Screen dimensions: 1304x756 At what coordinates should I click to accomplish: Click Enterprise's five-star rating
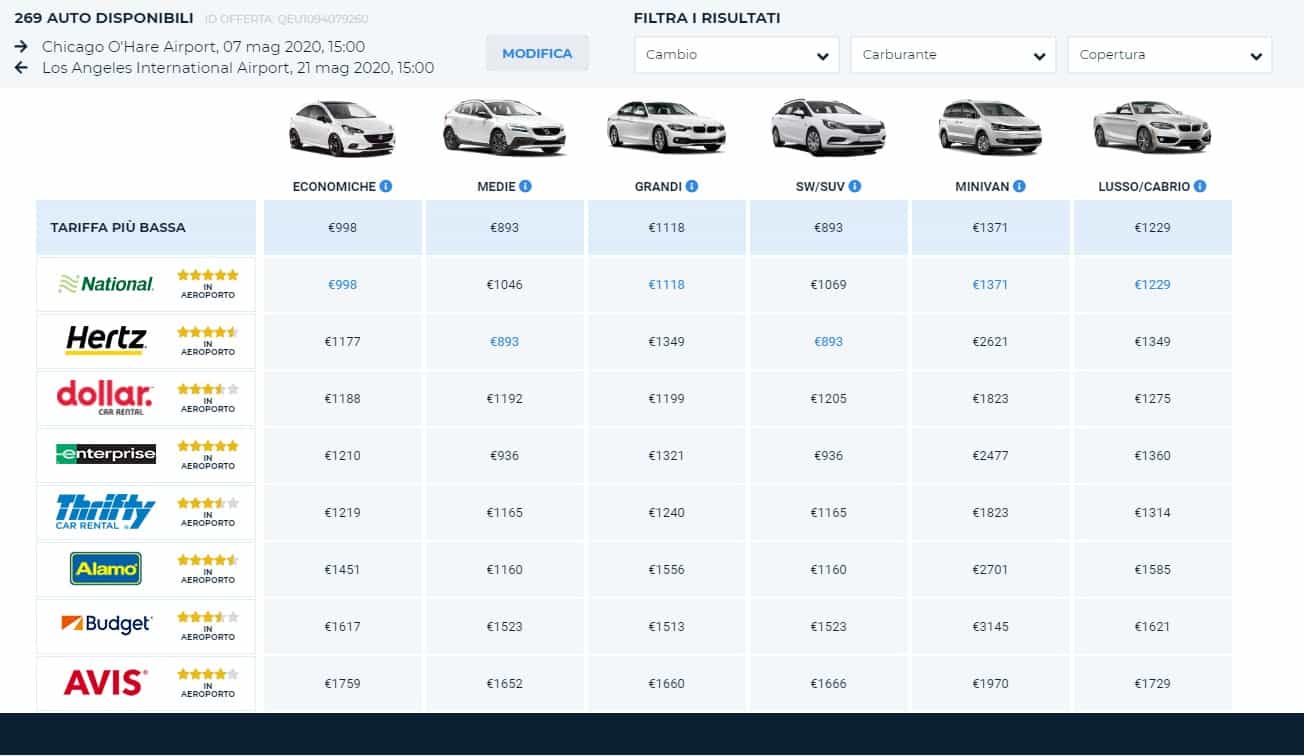[x=208, y=446]
